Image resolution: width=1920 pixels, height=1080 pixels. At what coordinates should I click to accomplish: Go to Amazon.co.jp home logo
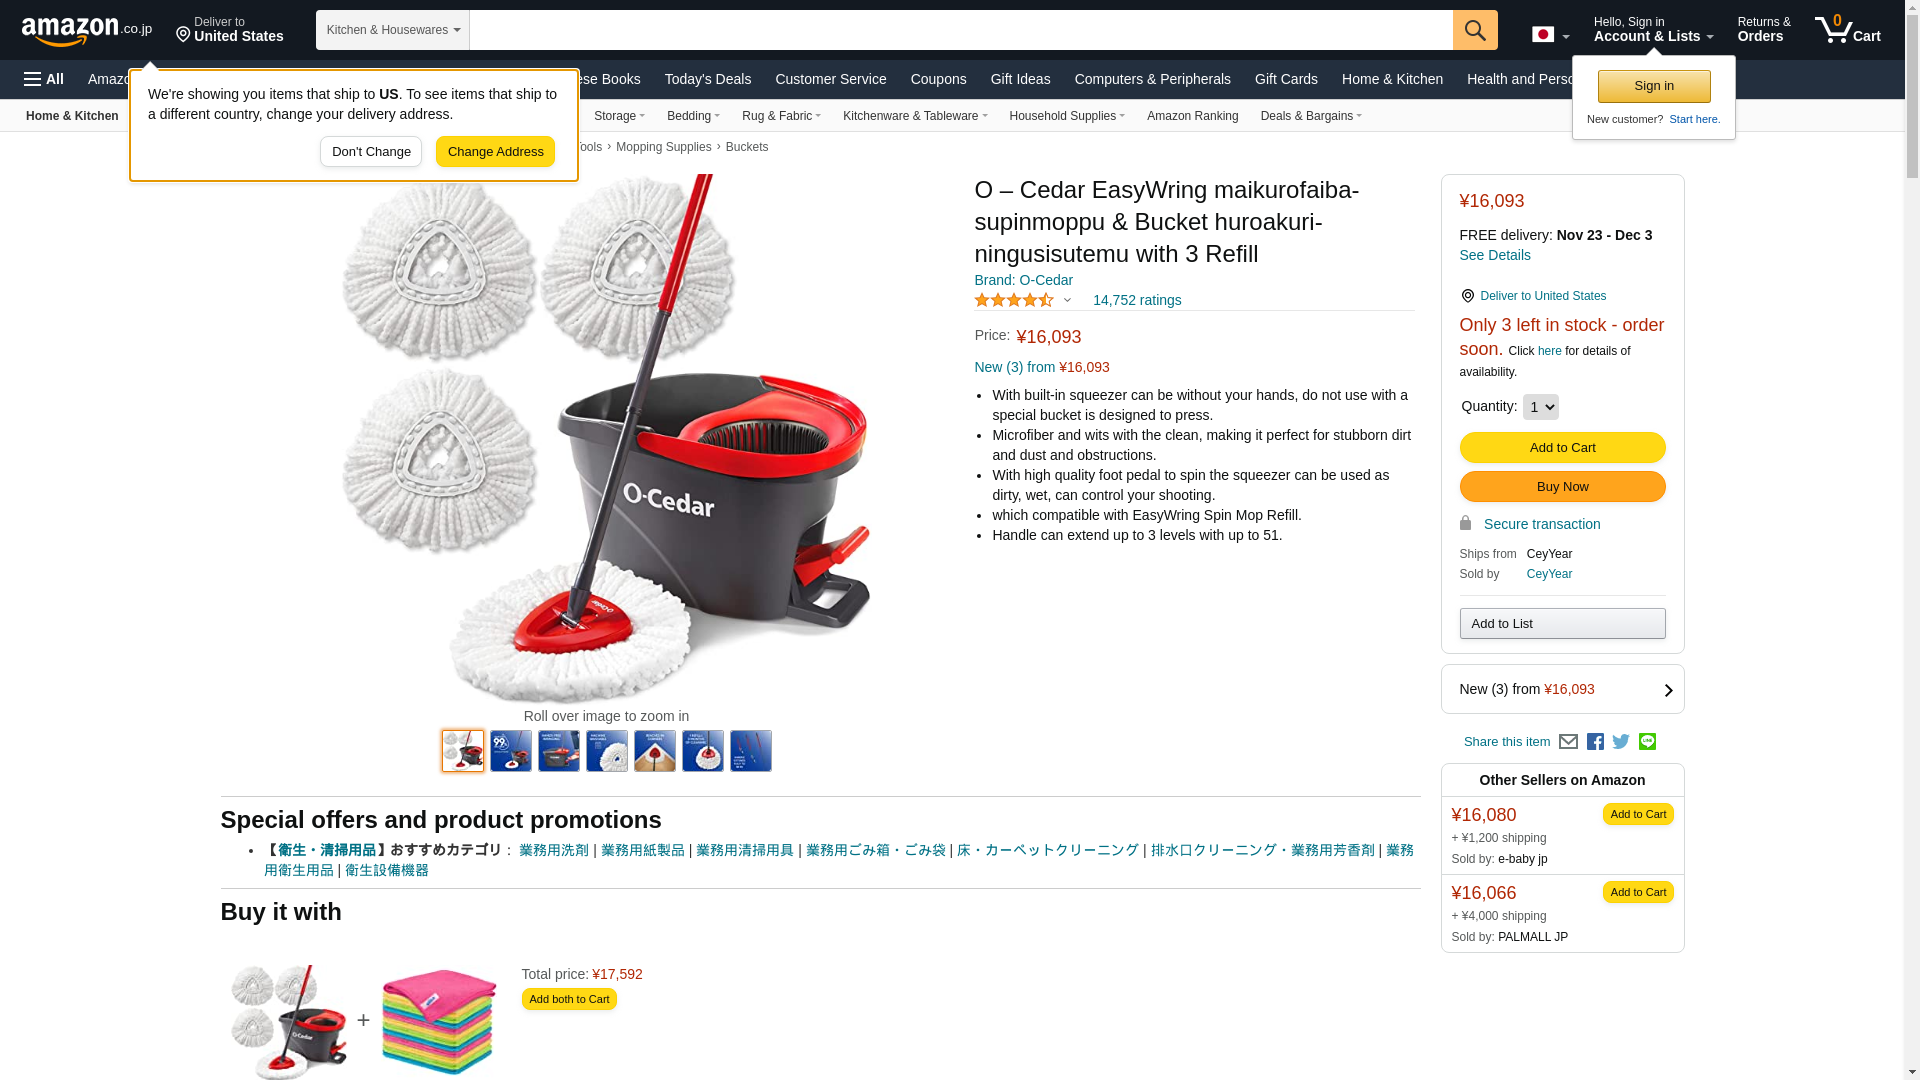(87, 31)
